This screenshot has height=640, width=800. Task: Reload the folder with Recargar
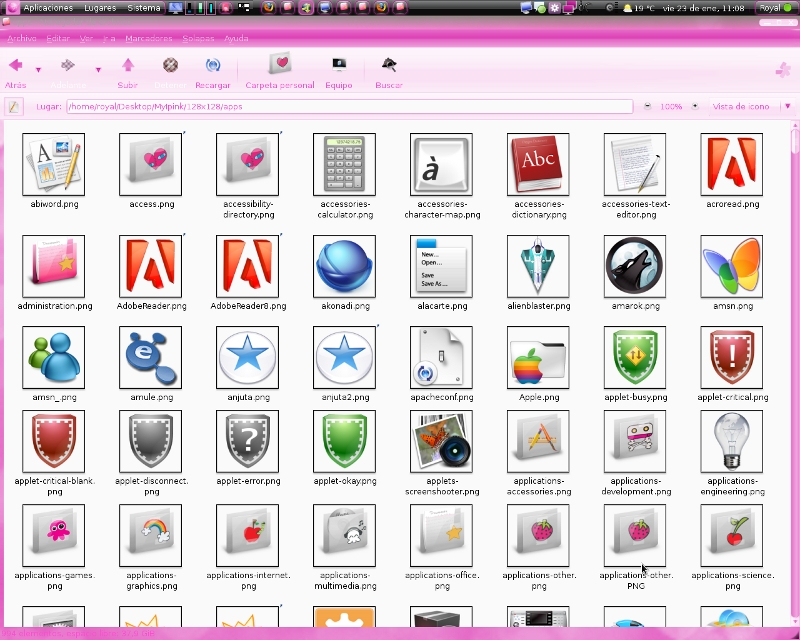(x=213, y=72)
